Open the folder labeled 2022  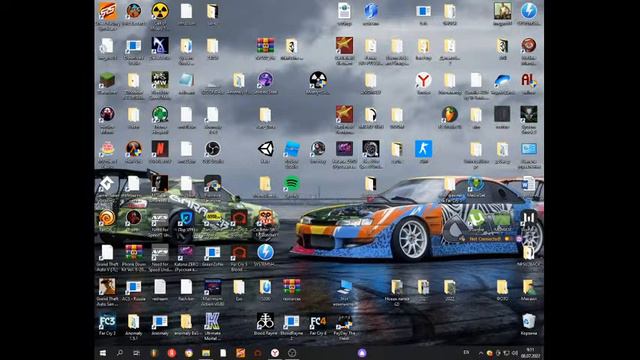click(449, 287)
